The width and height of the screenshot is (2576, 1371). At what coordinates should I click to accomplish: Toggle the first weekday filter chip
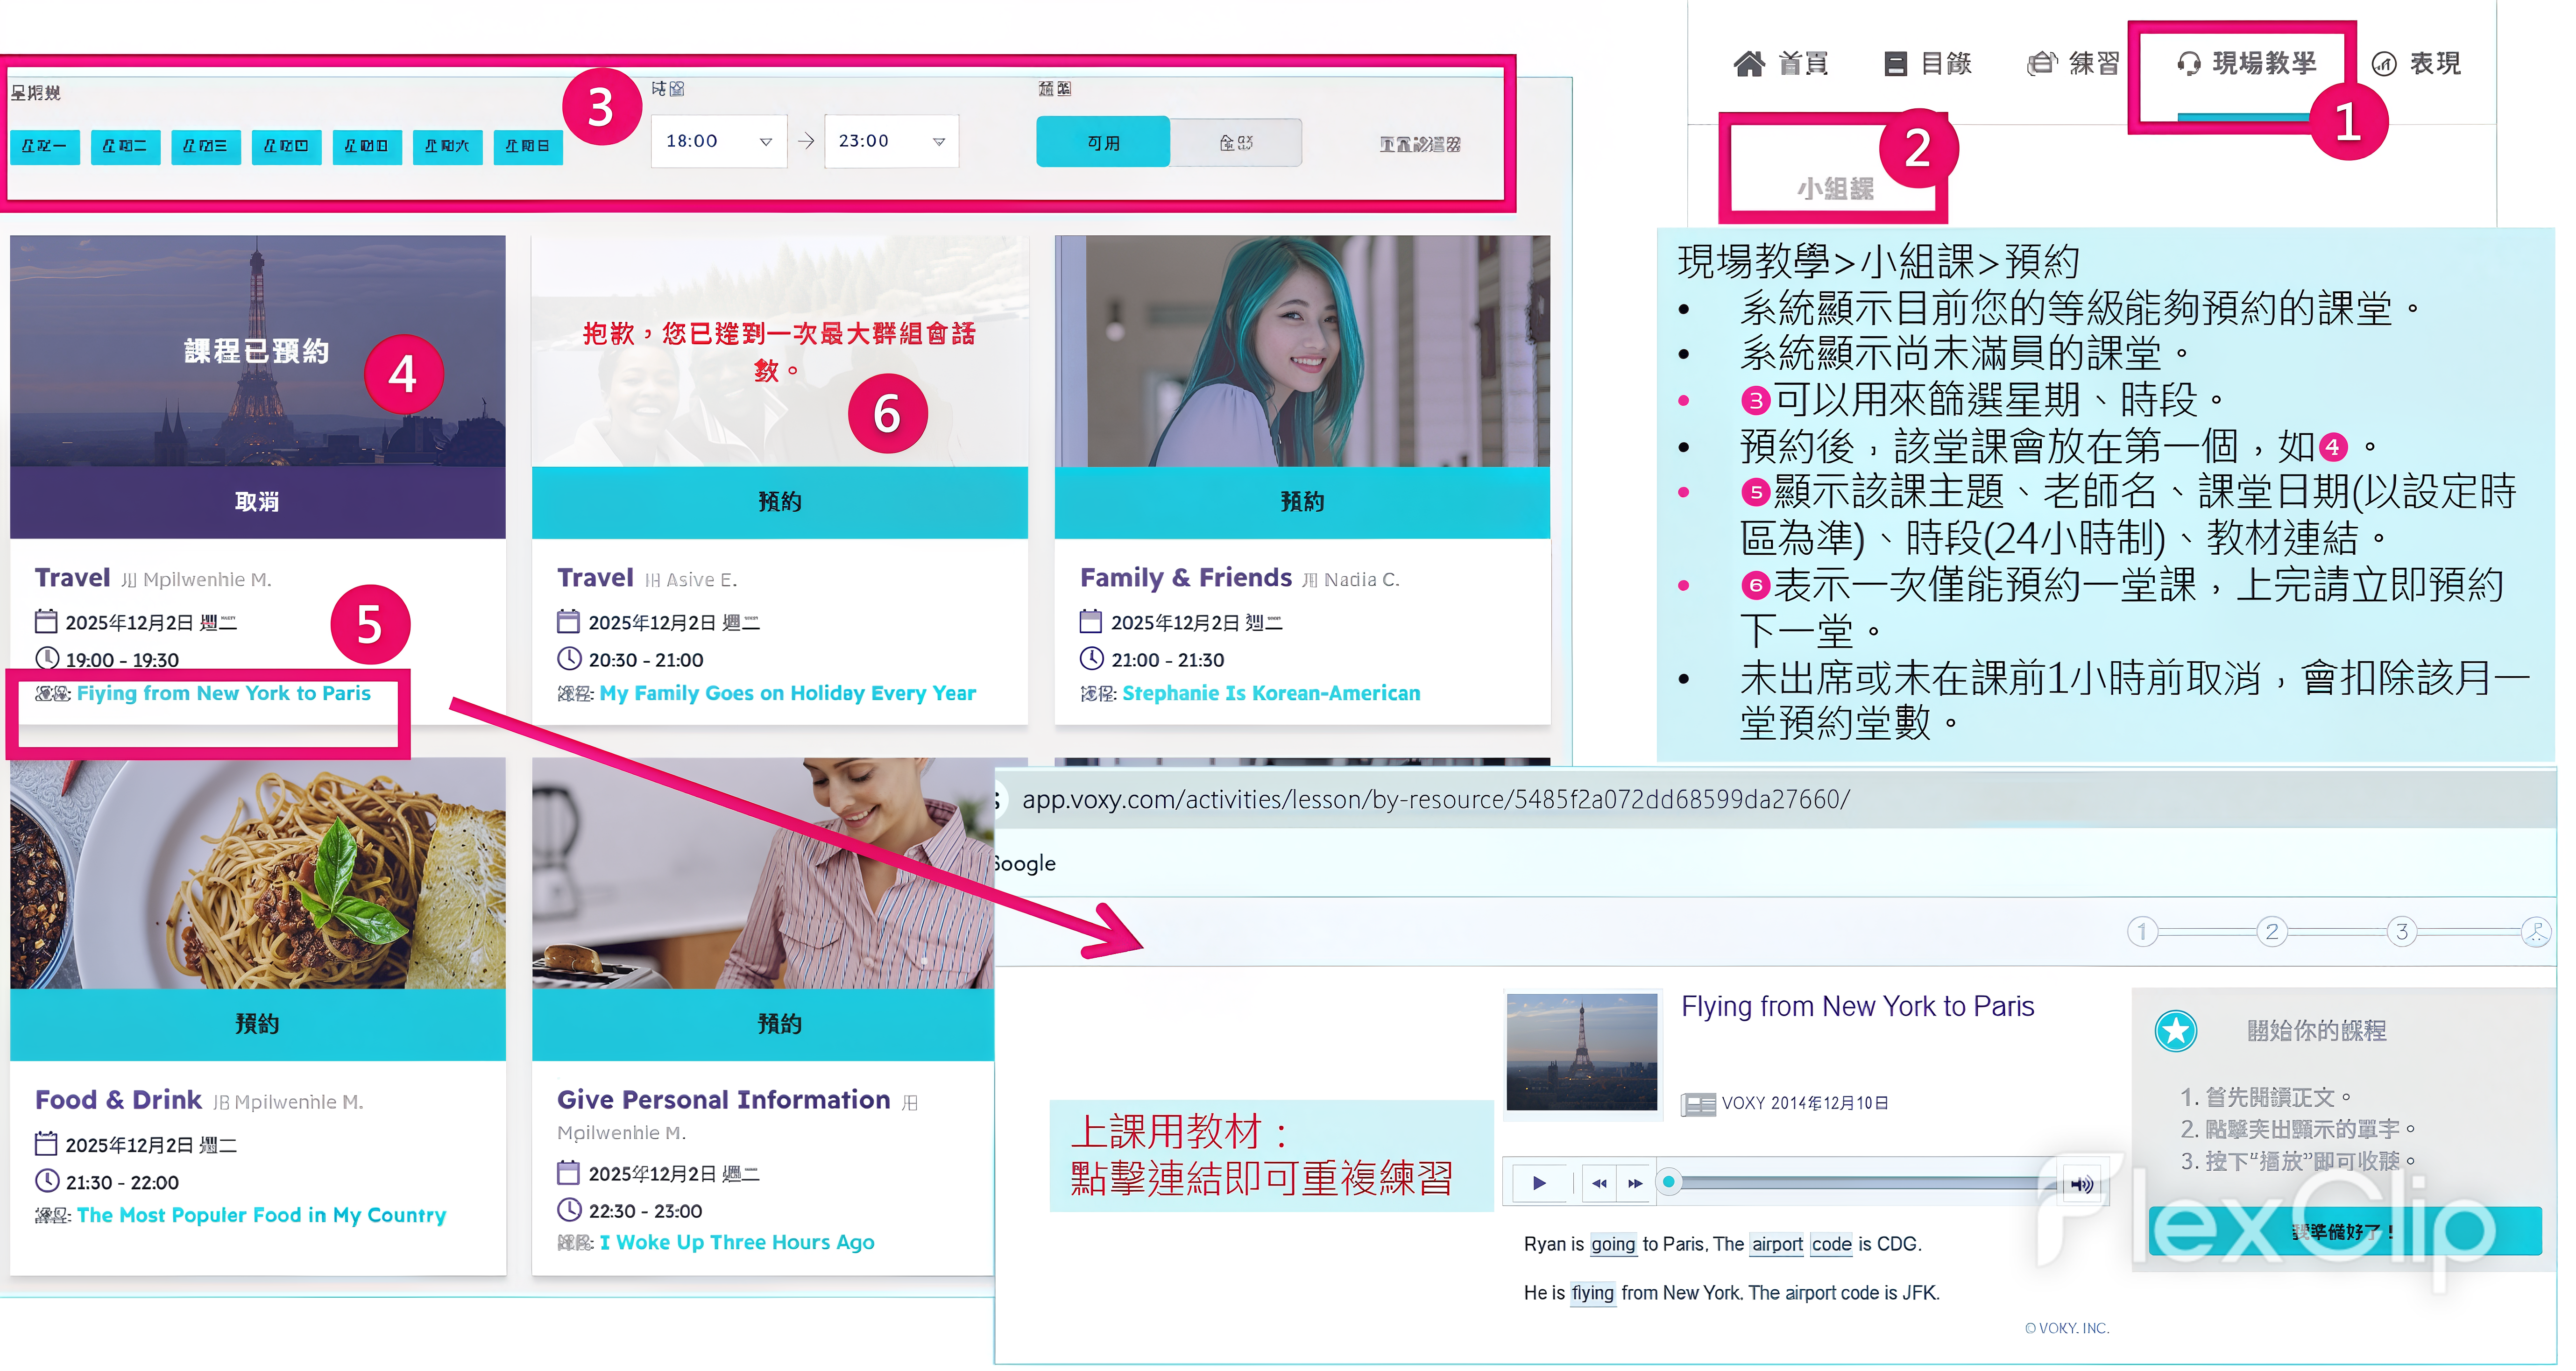(x=45, y=146)
